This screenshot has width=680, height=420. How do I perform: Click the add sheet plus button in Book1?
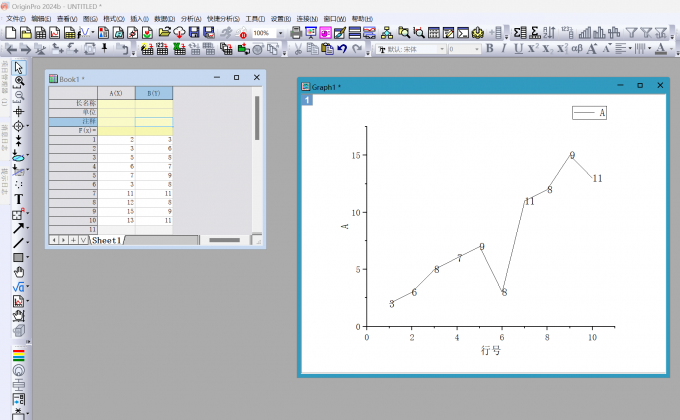[x=73, y=240]
